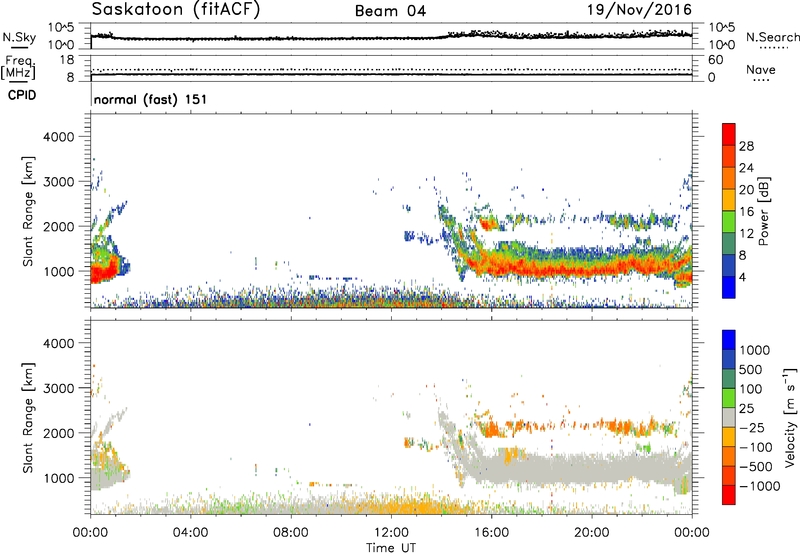
Task: Click the left "10^5" noise axis label
Action: (61, 28)
